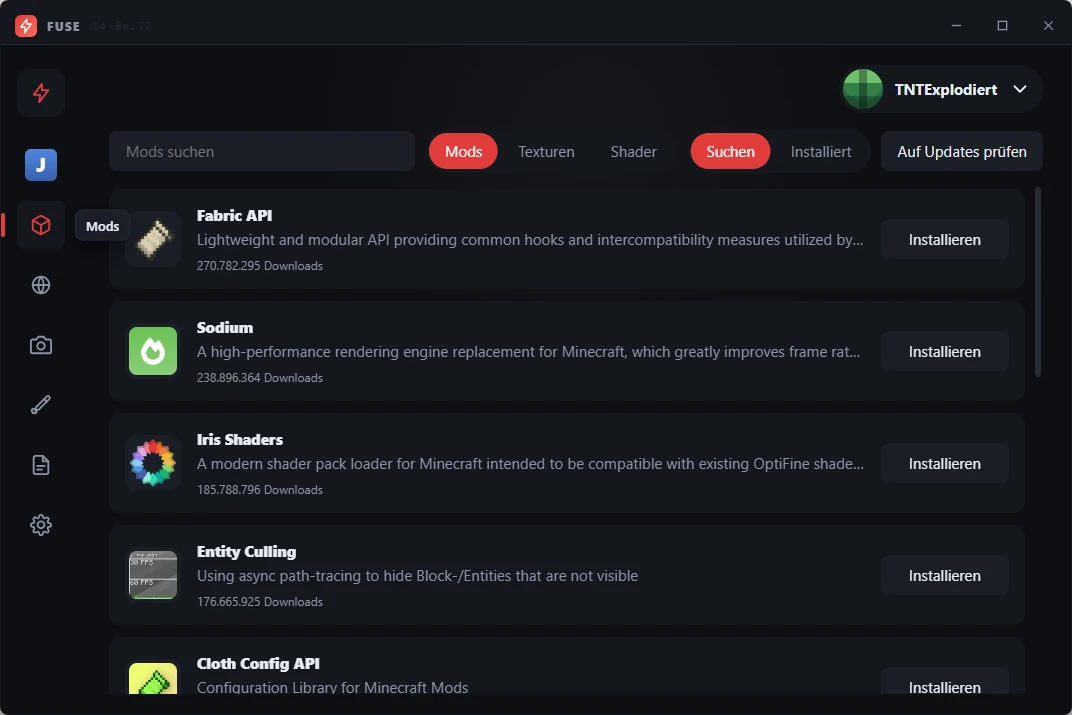Screen dimensions: 1072x715
Task: Install the Cloth Config API mod
Action: pos(945,682)
